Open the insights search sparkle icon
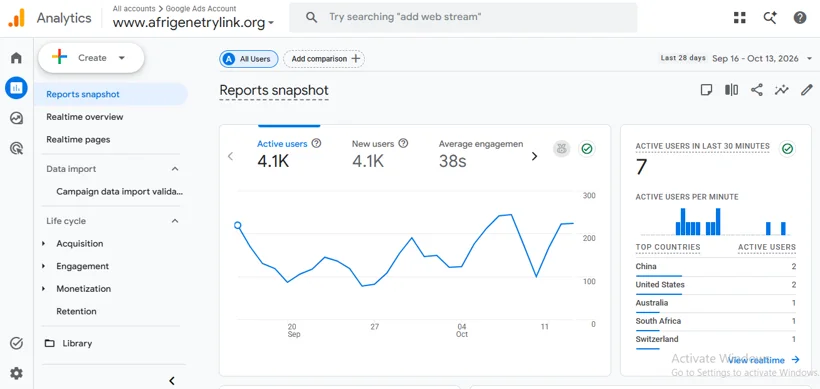 click(770, 18)
